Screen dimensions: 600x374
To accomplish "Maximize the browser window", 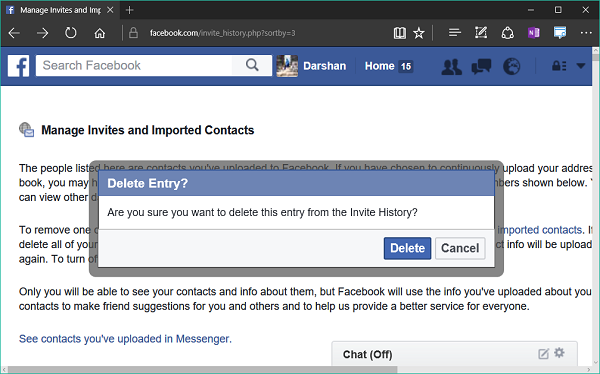I will (558, 10).
